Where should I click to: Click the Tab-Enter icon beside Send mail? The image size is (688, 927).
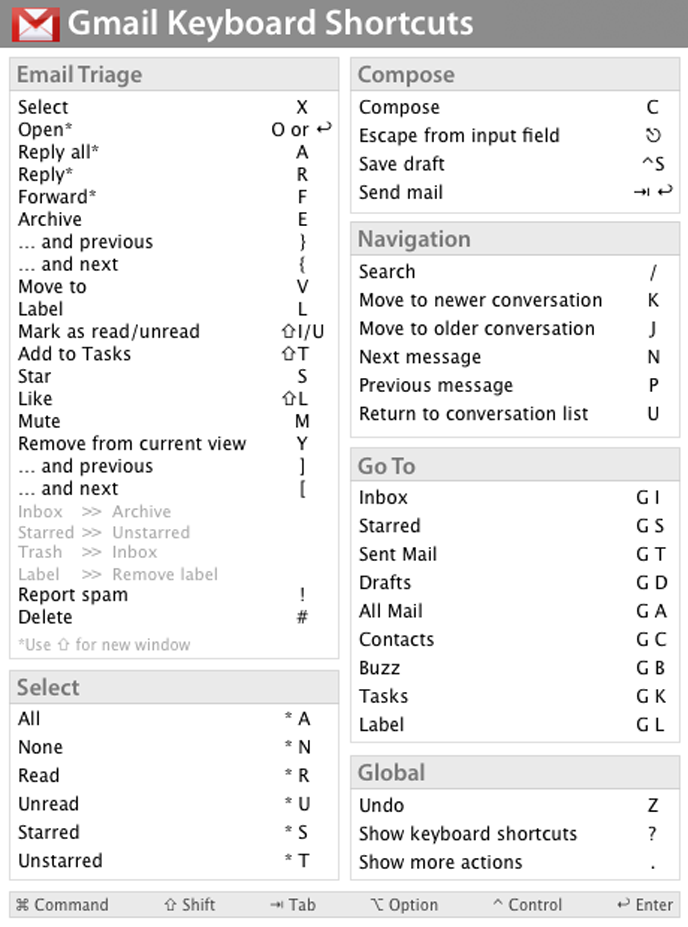(653, 192)
